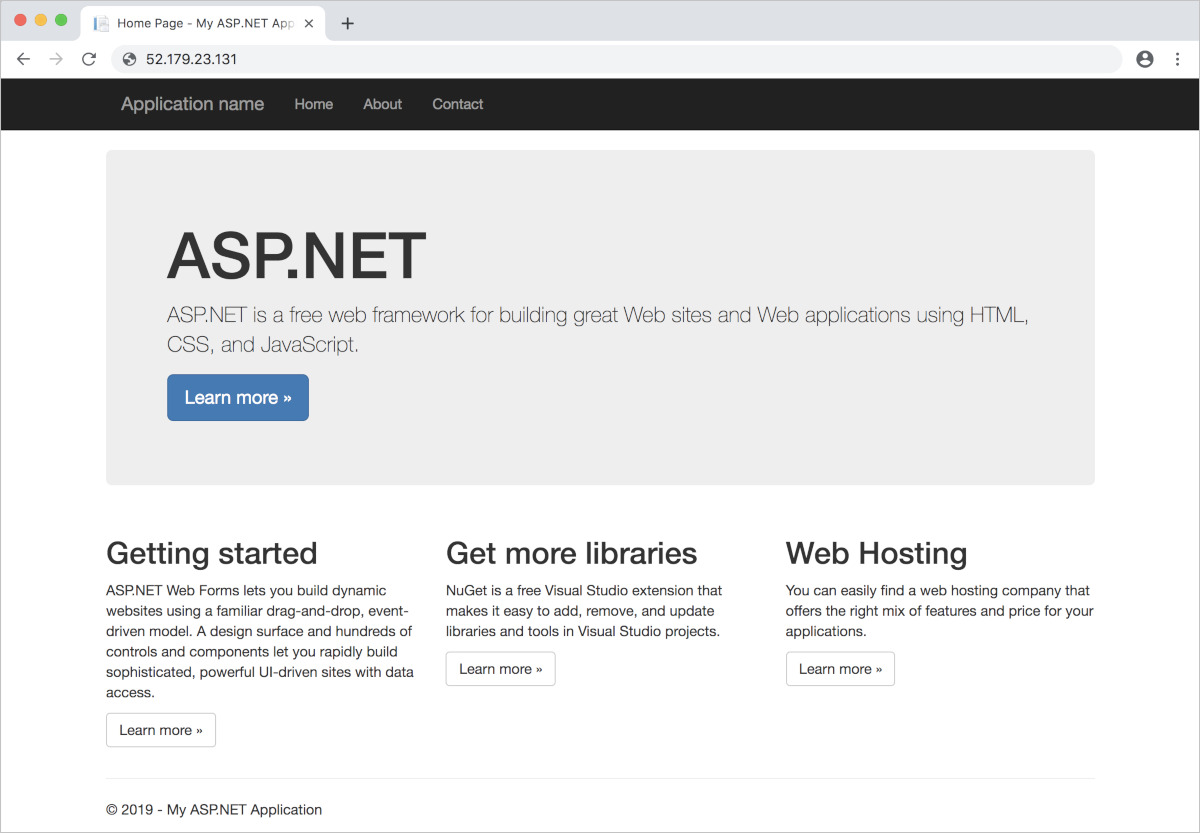Viewport: 1200px width, 833px height.
Task: Open the browser profile account icon
Action: [1144, 58]
